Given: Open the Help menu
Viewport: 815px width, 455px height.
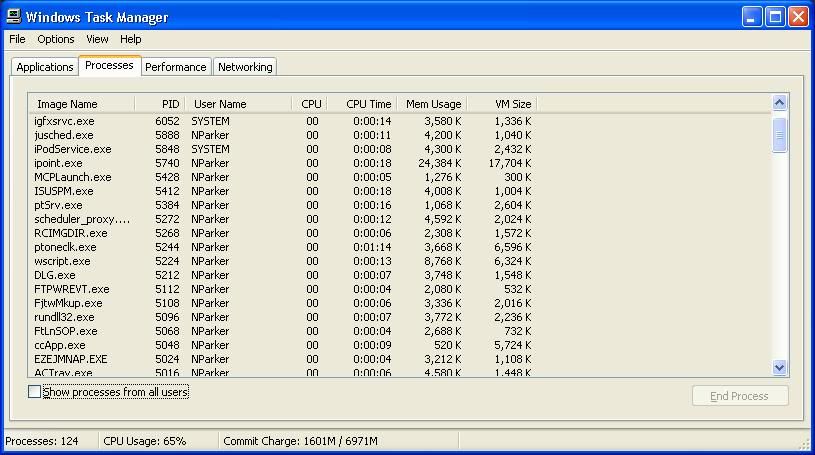Looking at the screenshot, I should click(130, 39).
